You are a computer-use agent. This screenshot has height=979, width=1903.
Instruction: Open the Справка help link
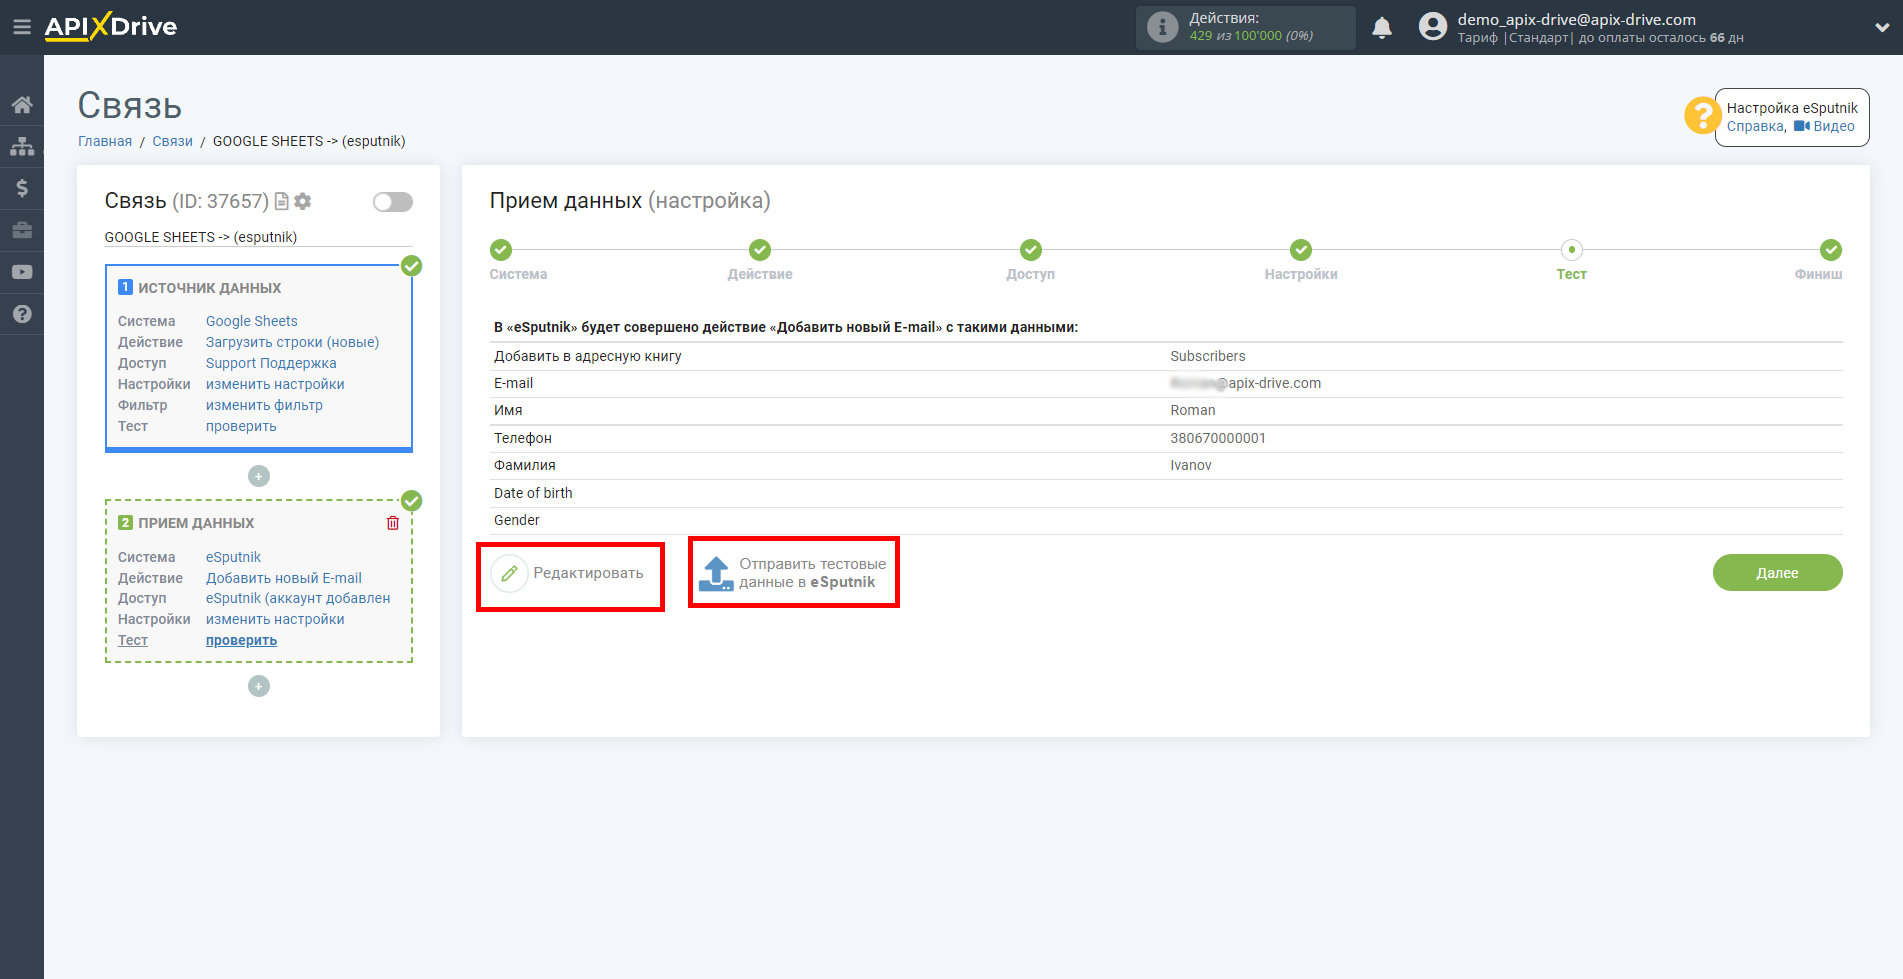[x=1755, y=127]
